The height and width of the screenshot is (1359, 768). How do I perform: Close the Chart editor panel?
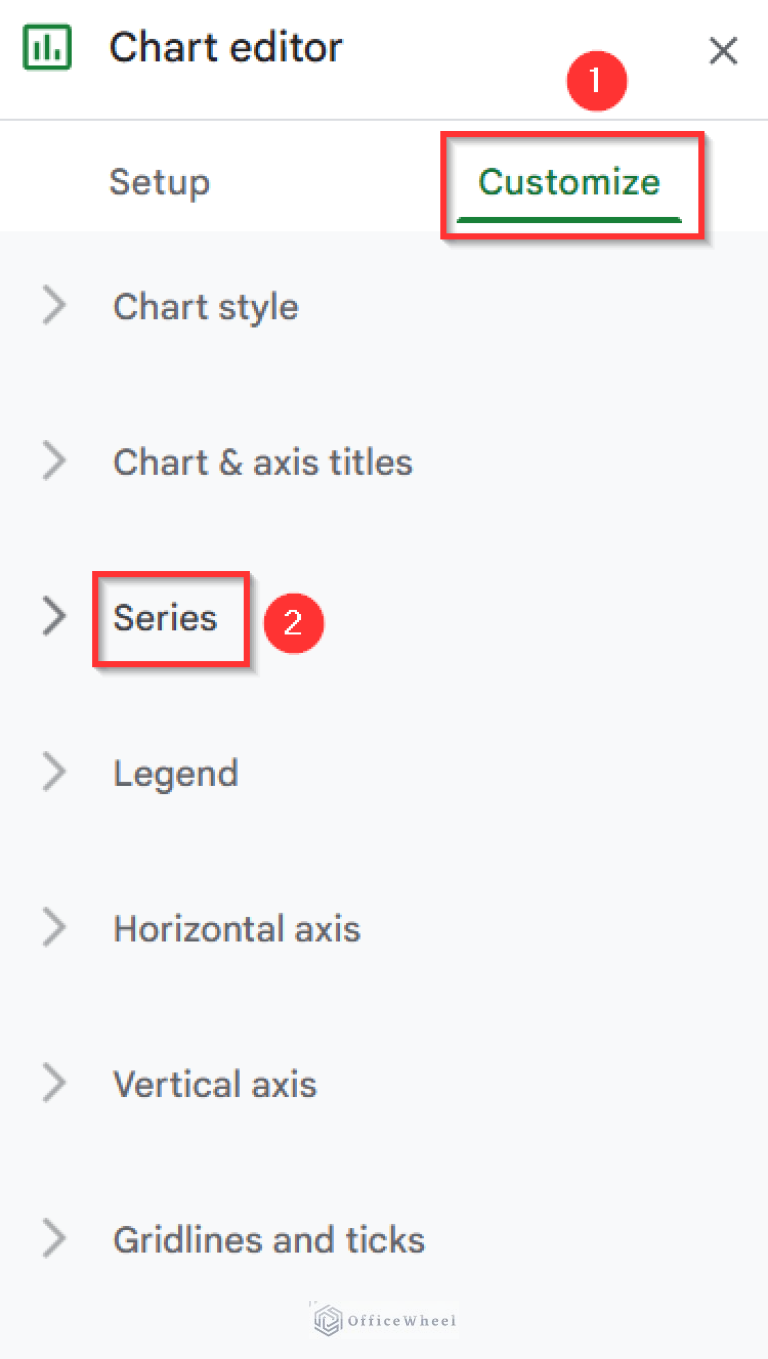723,51
